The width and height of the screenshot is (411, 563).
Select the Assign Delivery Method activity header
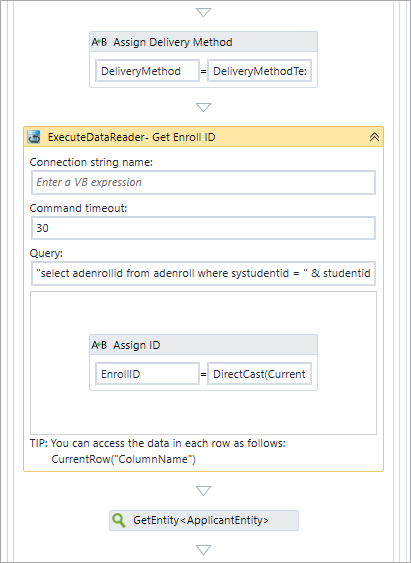coord(204,42)
